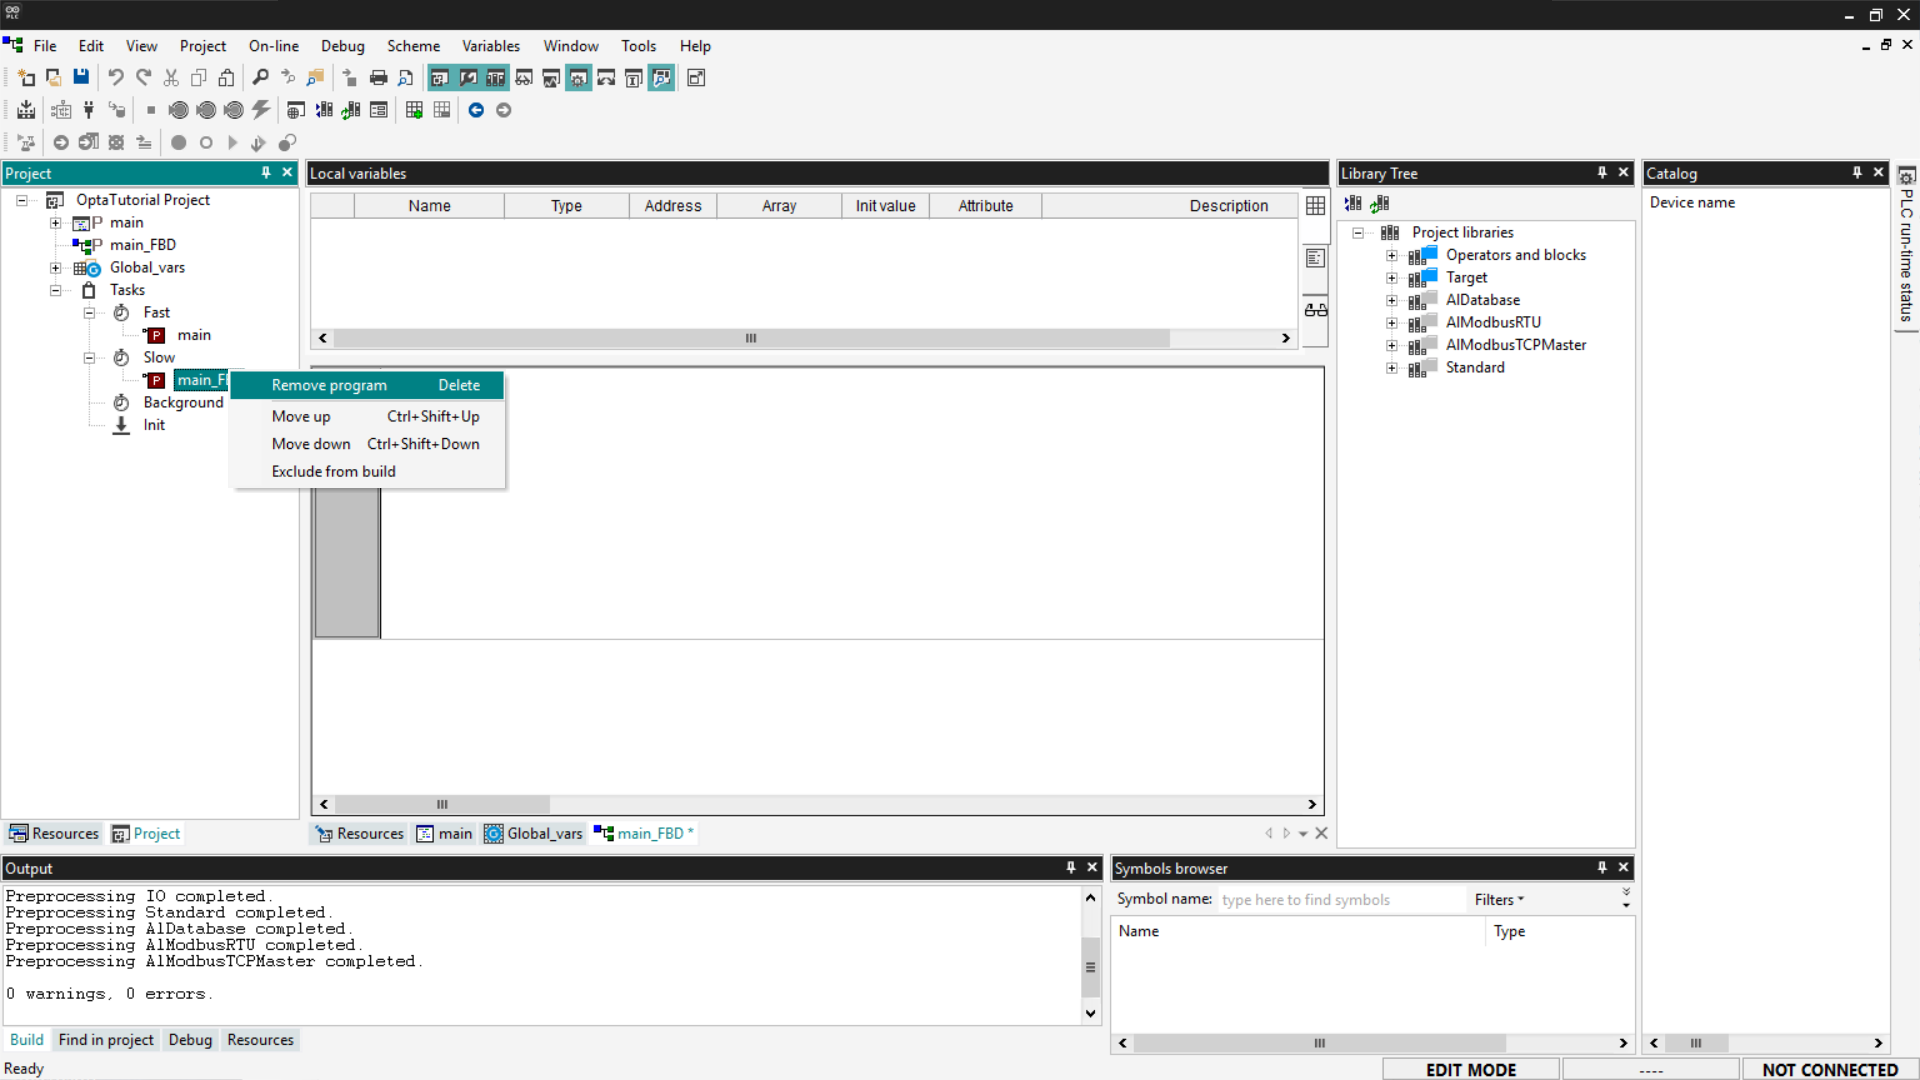Toggle the Output panel pin
The image size is (1920, 1080).
(1070, 868)
